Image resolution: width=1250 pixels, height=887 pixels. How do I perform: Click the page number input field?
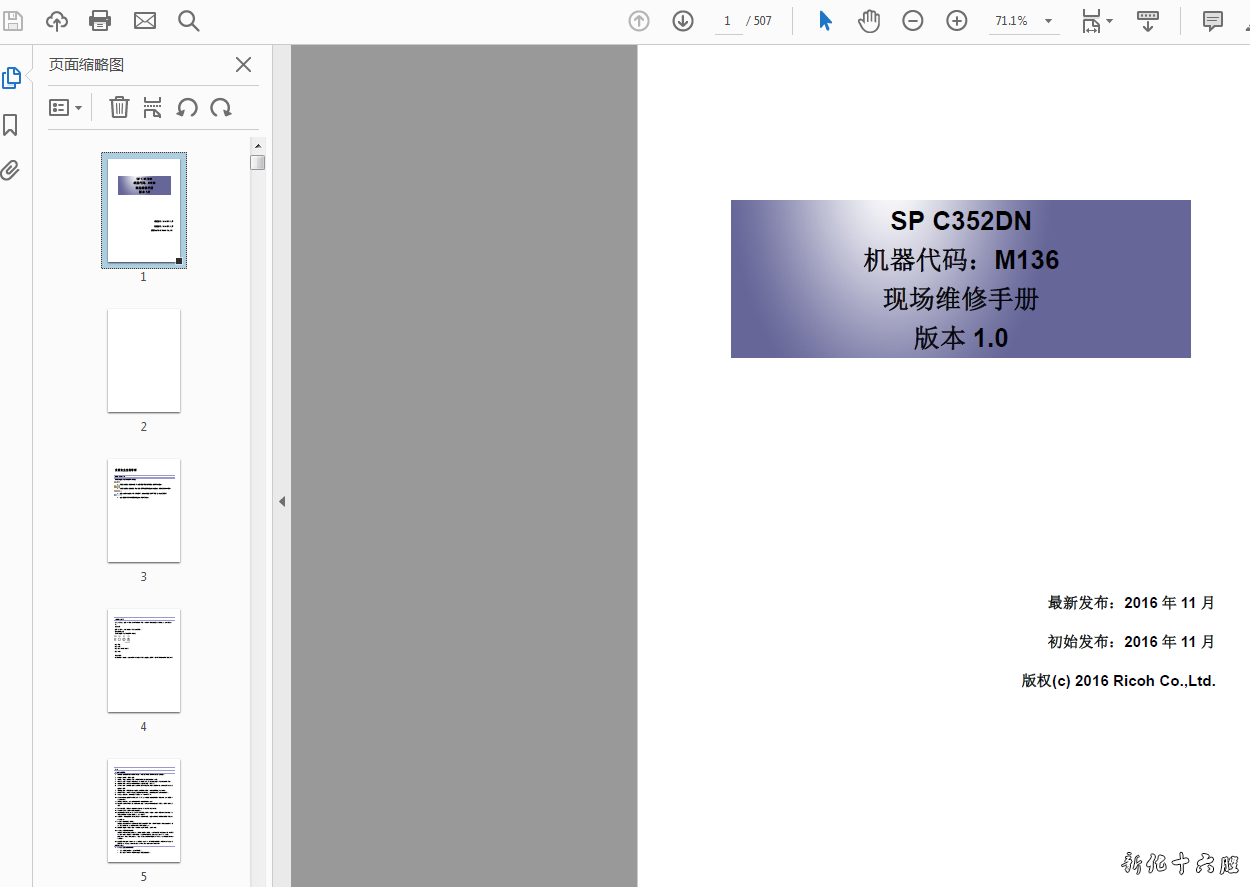pyautogui.click(x=728, y=21)
